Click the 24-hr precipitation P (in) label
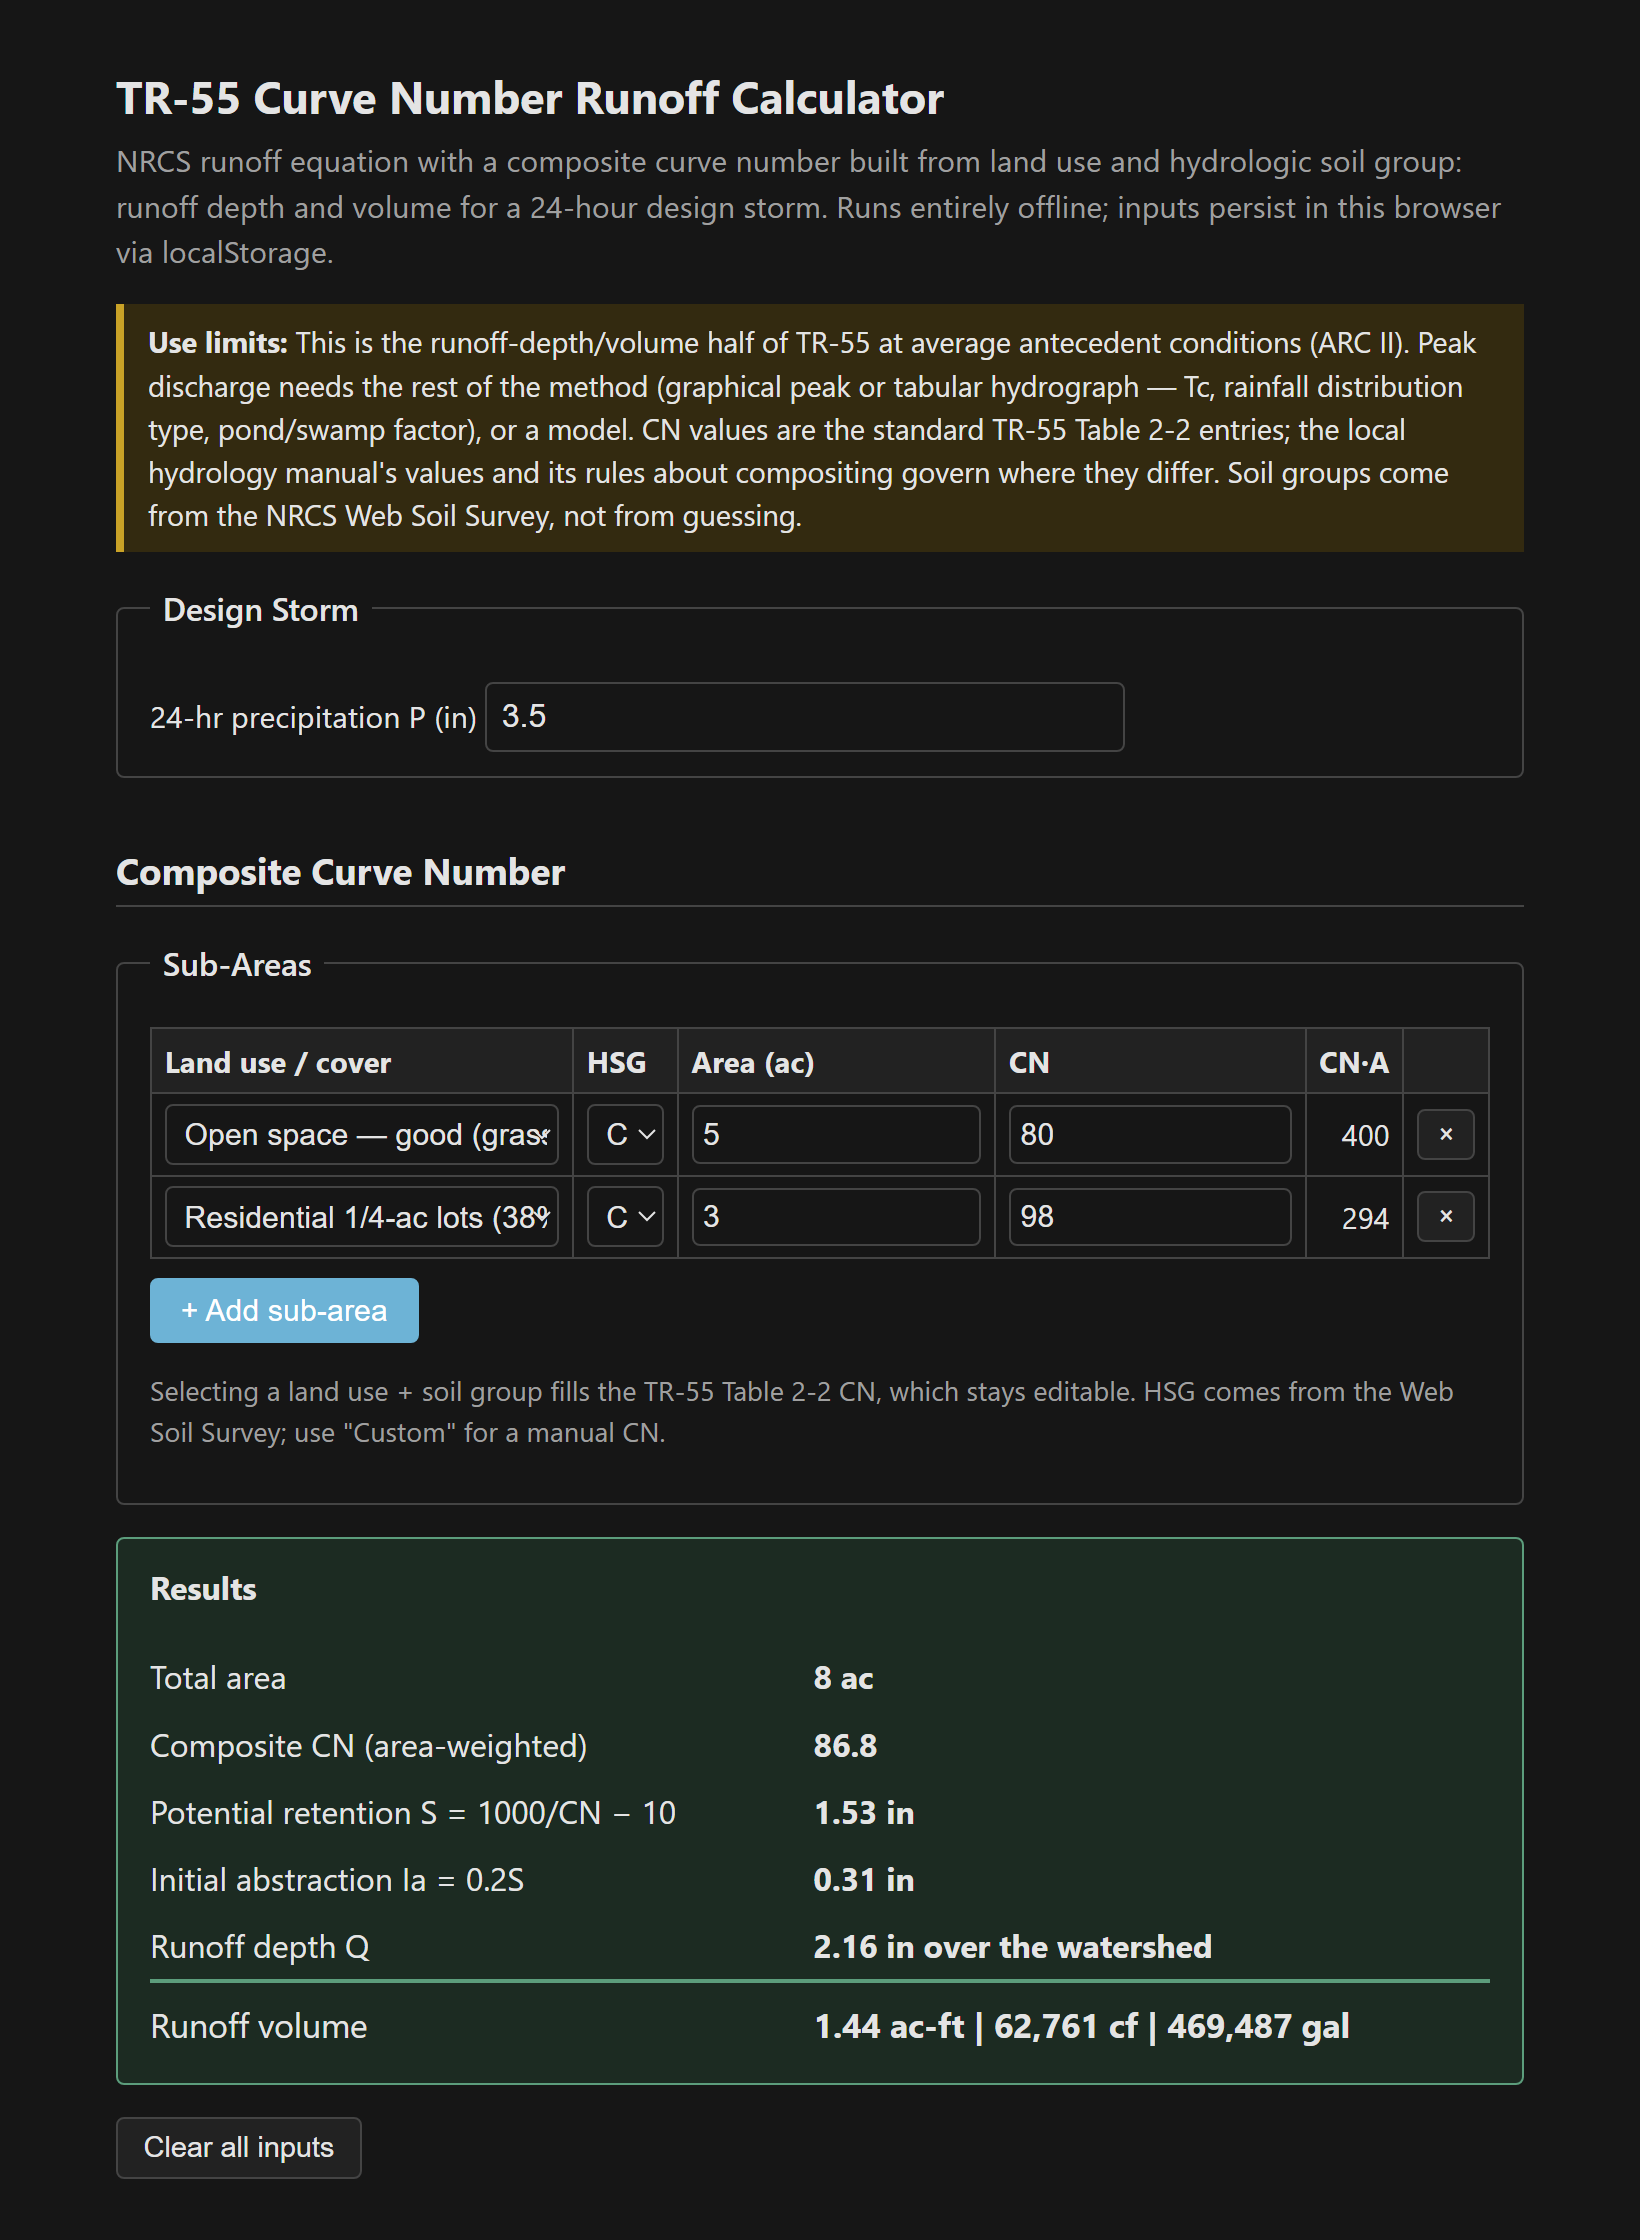The height and width of the screenshot is (2240, 1640). 313,717
